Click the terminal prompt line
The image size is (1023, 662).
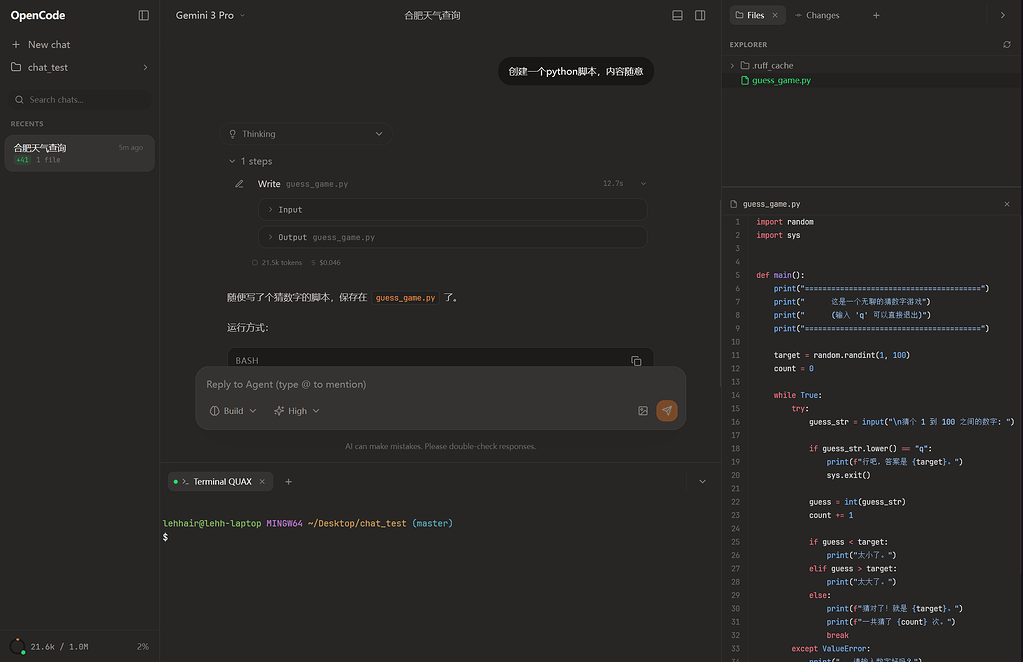click(x=307, y=523)
